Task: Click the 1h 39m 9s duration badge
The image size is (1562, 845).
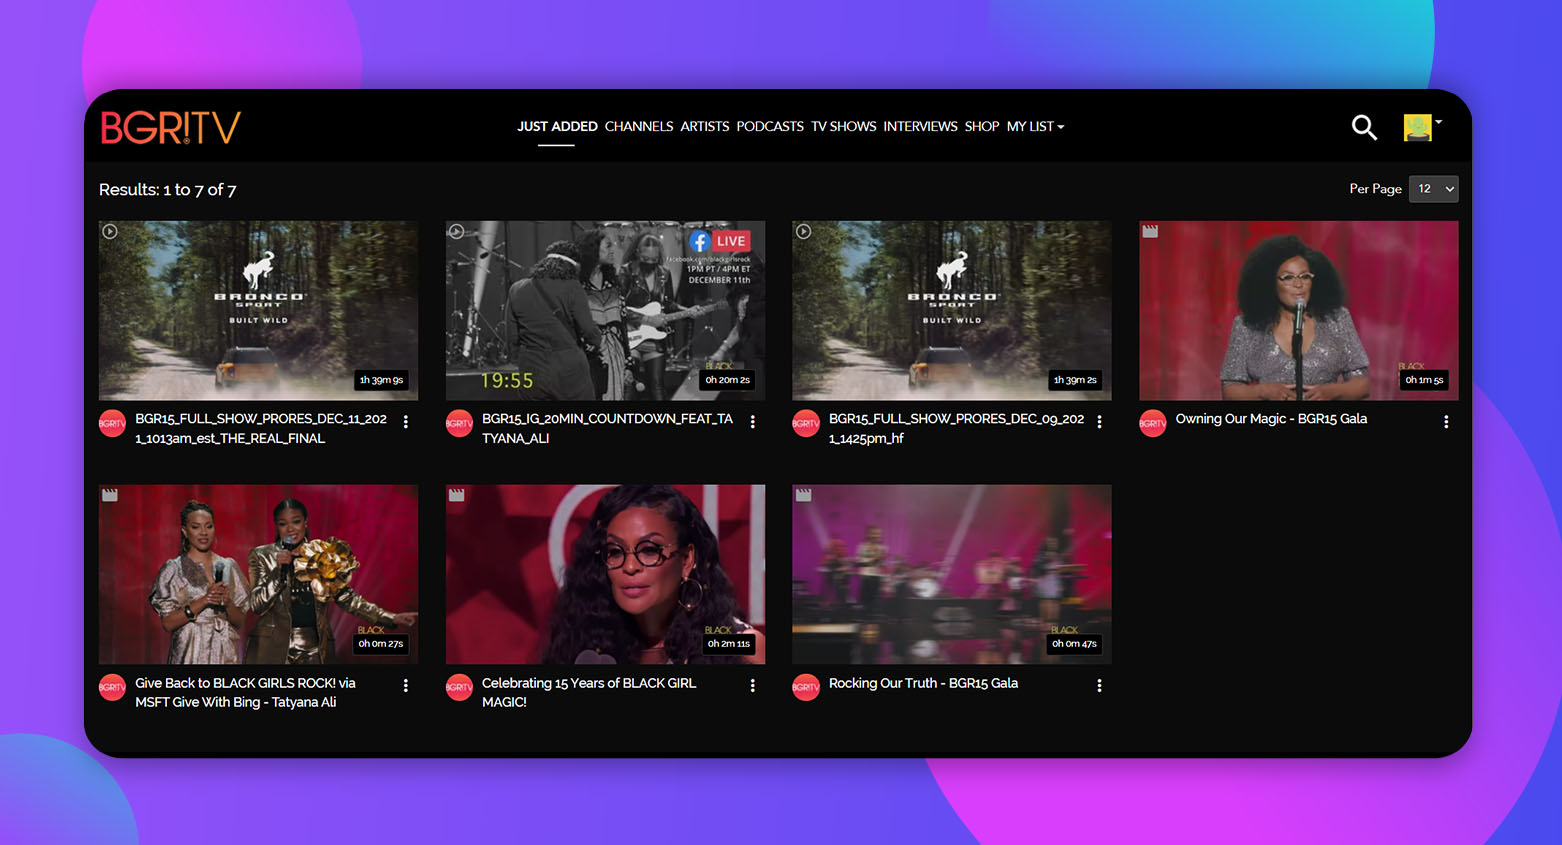Action: point(381,380)
